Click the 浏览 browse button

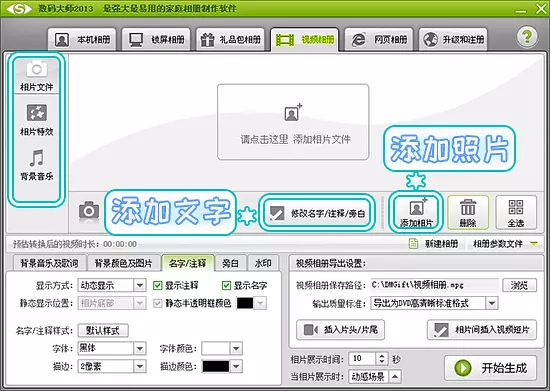tap(519, 285)
